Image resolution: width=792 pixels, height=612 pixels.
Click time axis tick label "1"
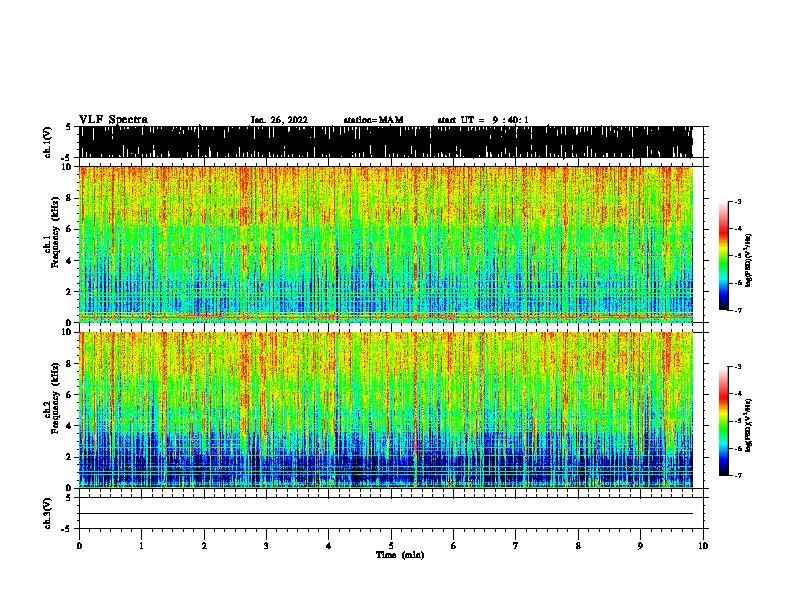[x=141, y=546]
